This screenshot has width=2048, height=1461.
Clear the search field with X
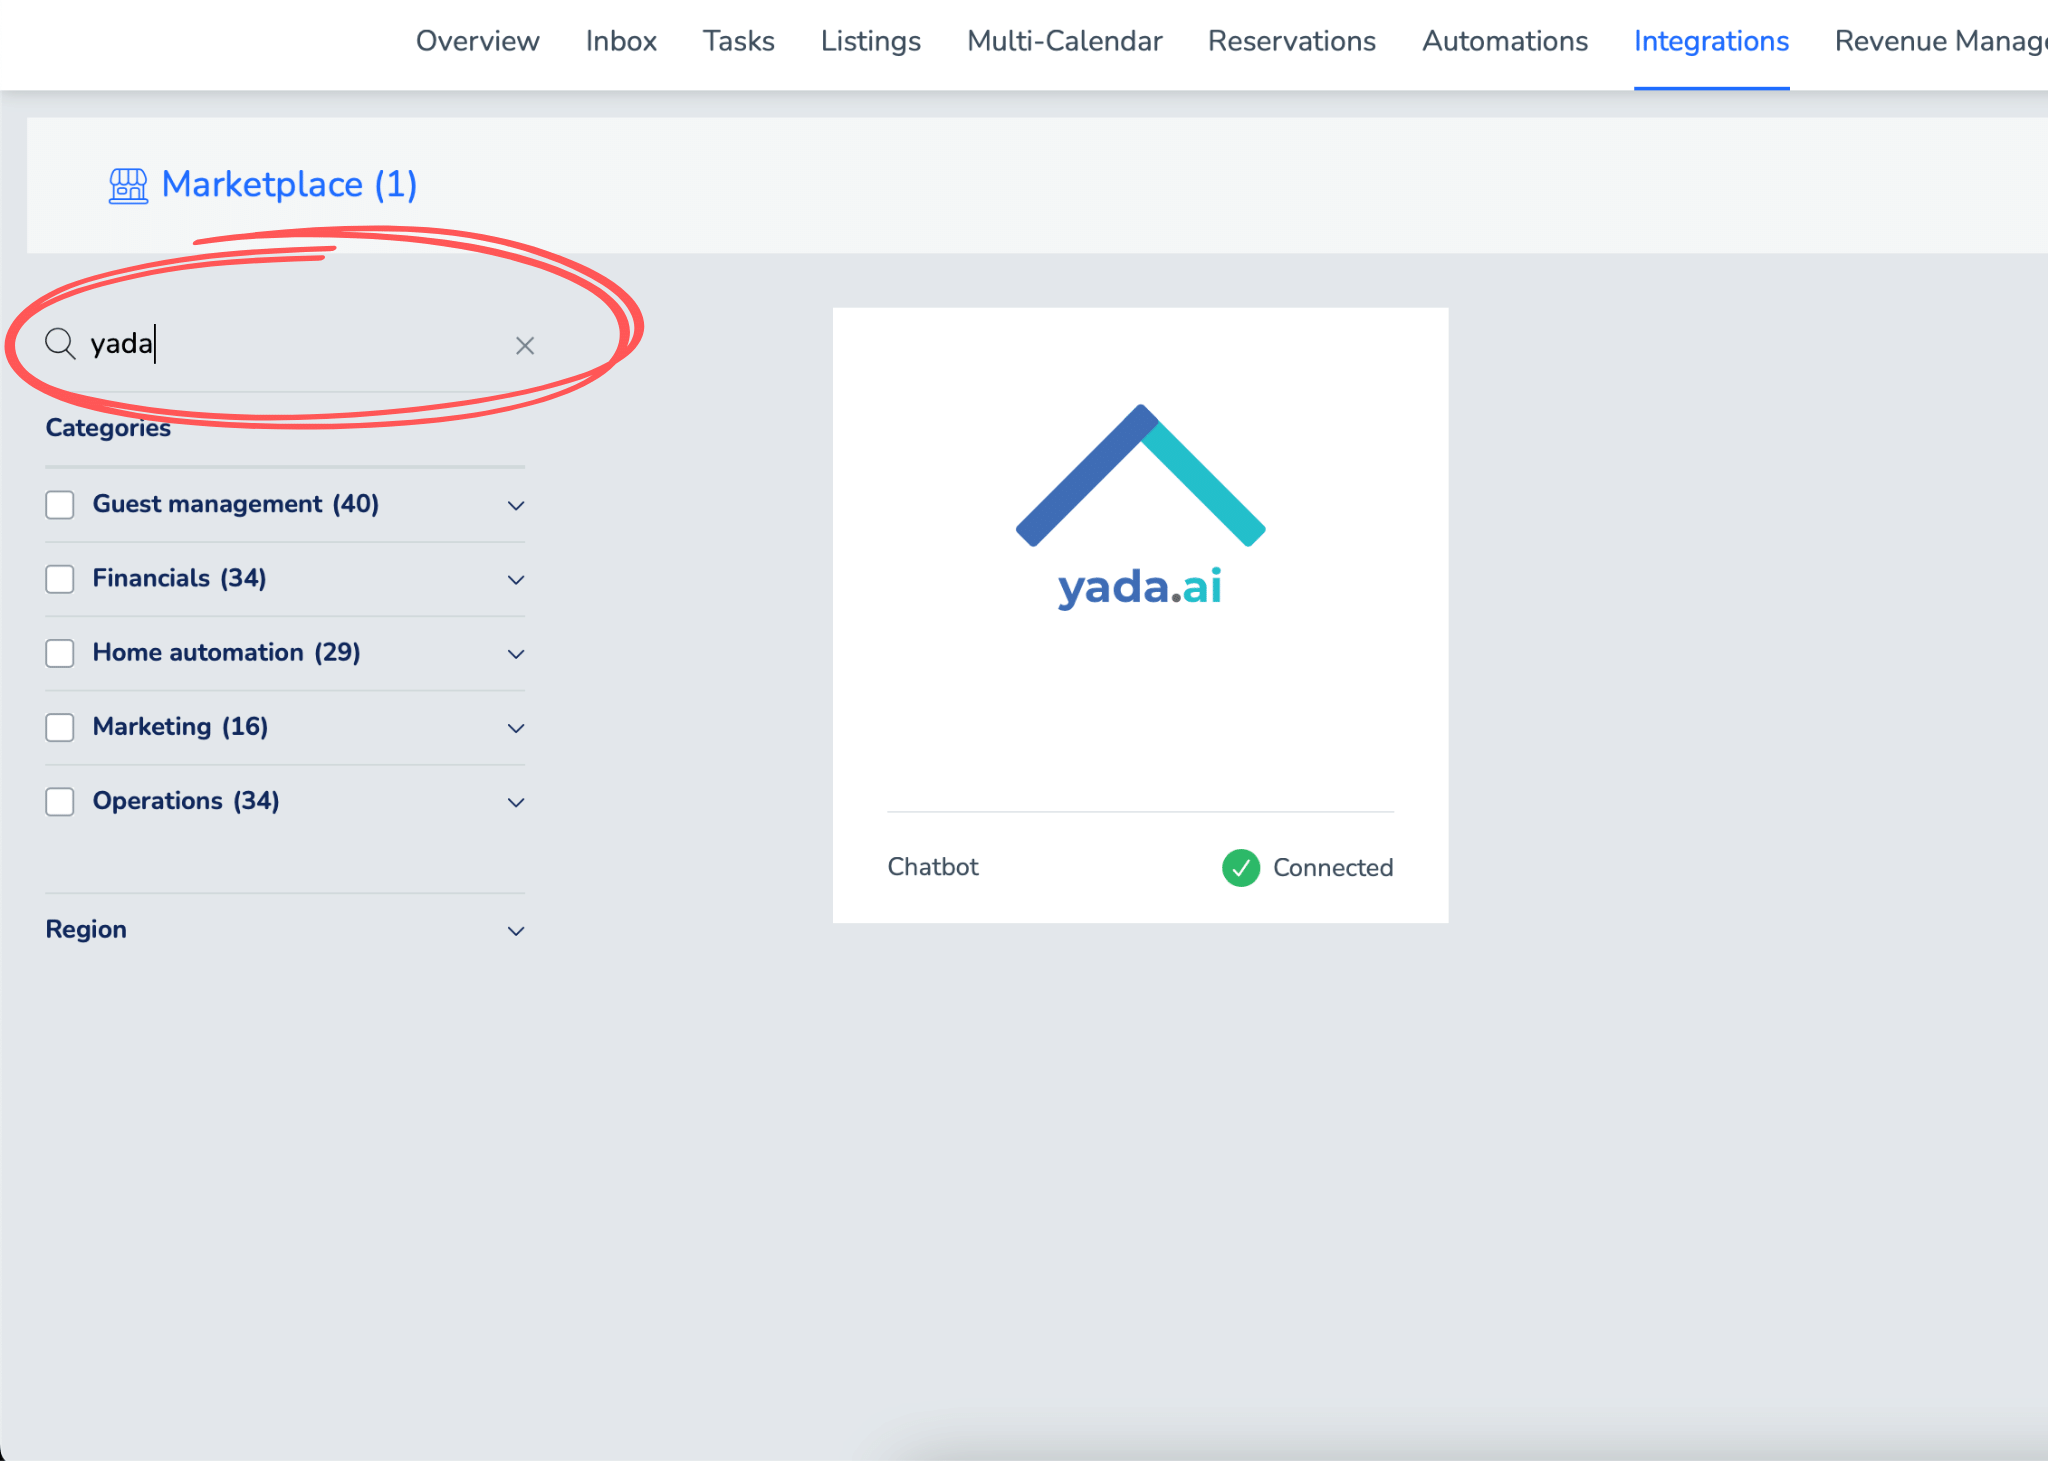click(x=524, y=346)
